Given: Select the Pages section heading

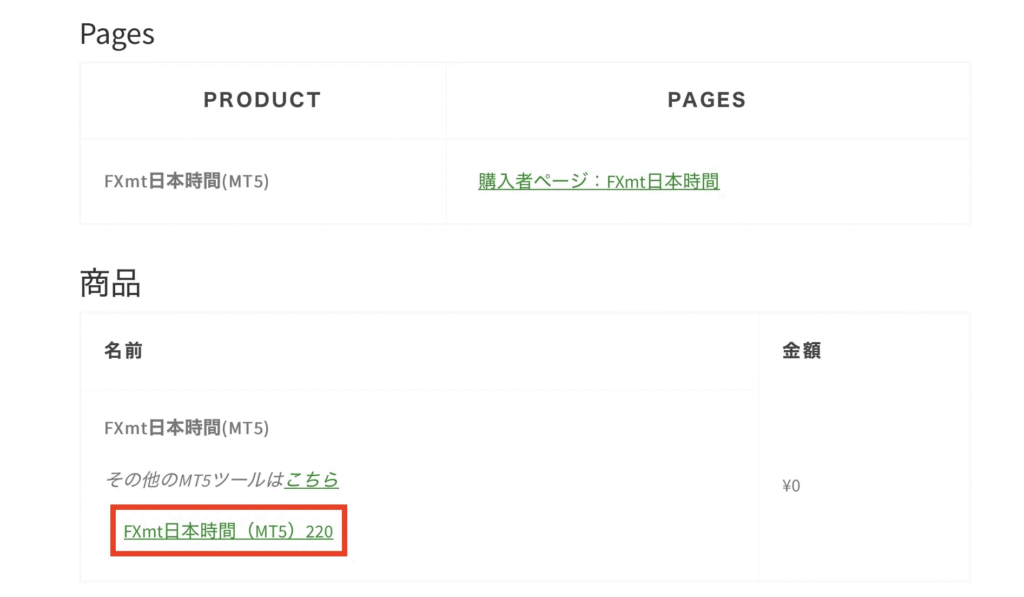Looking at the screenshot, I should click(x=118, y=33).
